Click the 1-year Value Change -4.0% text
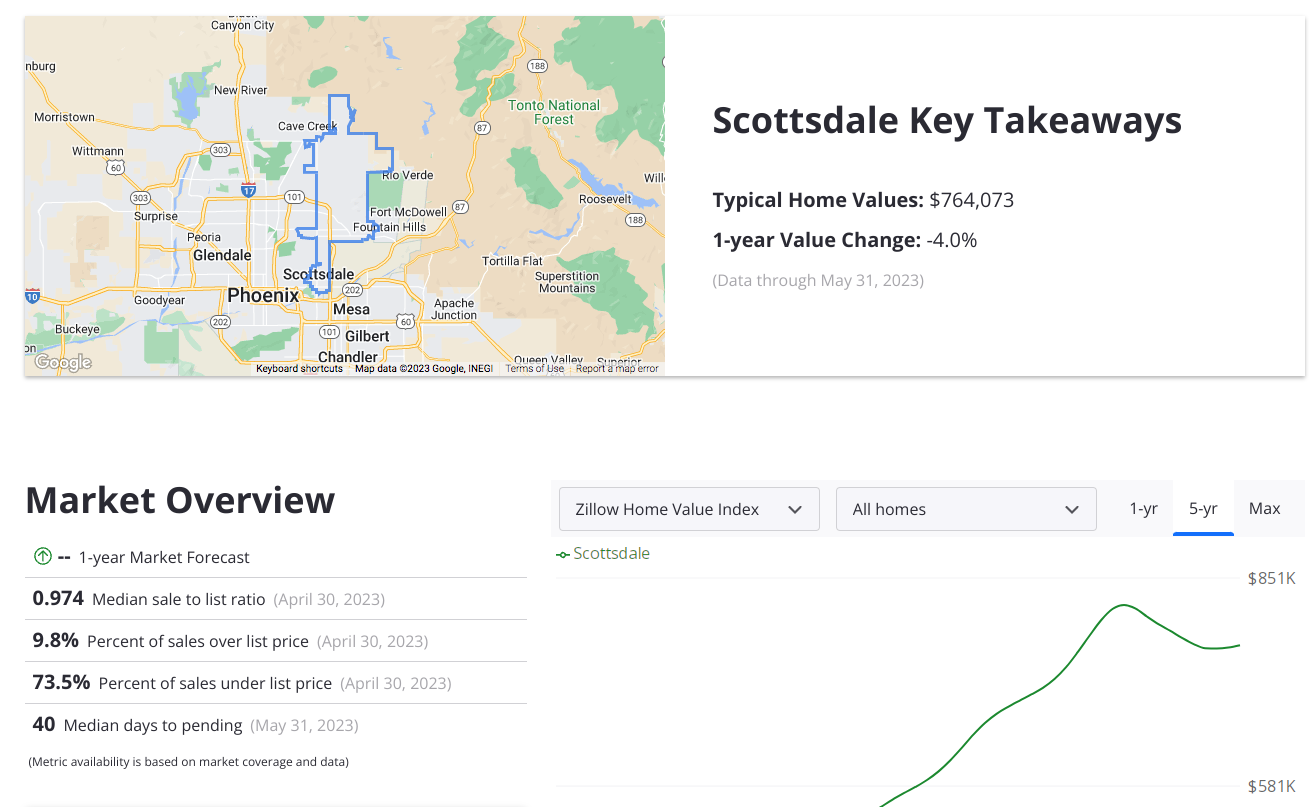Viewport: 1309px width, 807px height. pyautogui.click(x=845, y=240)
